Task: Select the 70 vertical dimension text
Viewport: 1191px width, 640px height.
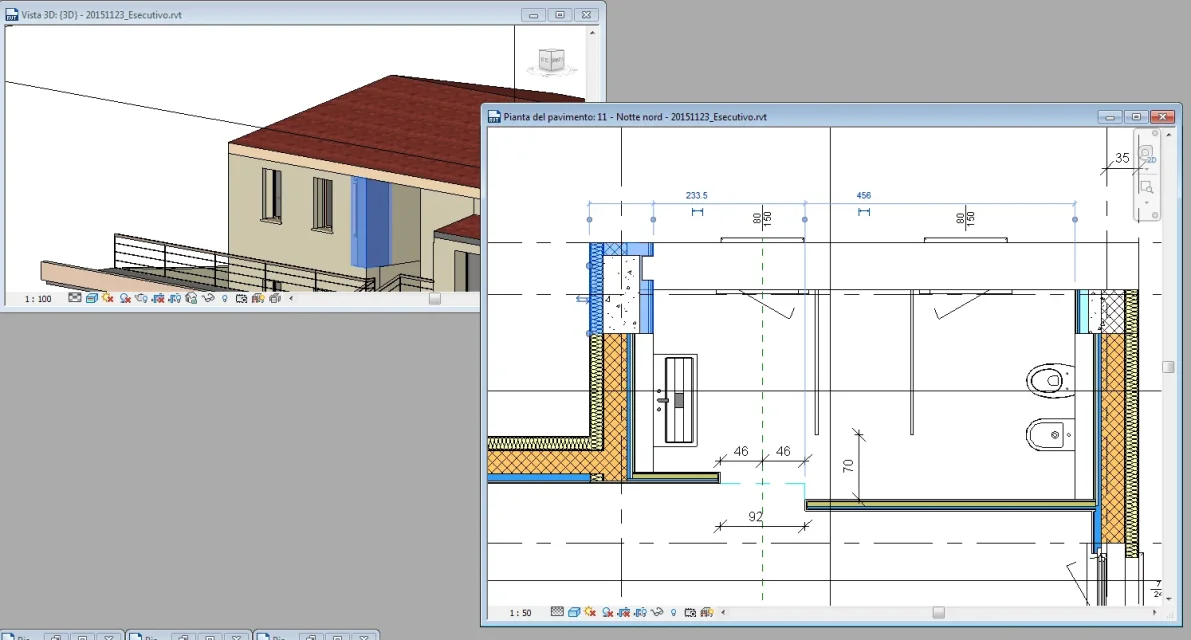Action: (x=848, y=466)
